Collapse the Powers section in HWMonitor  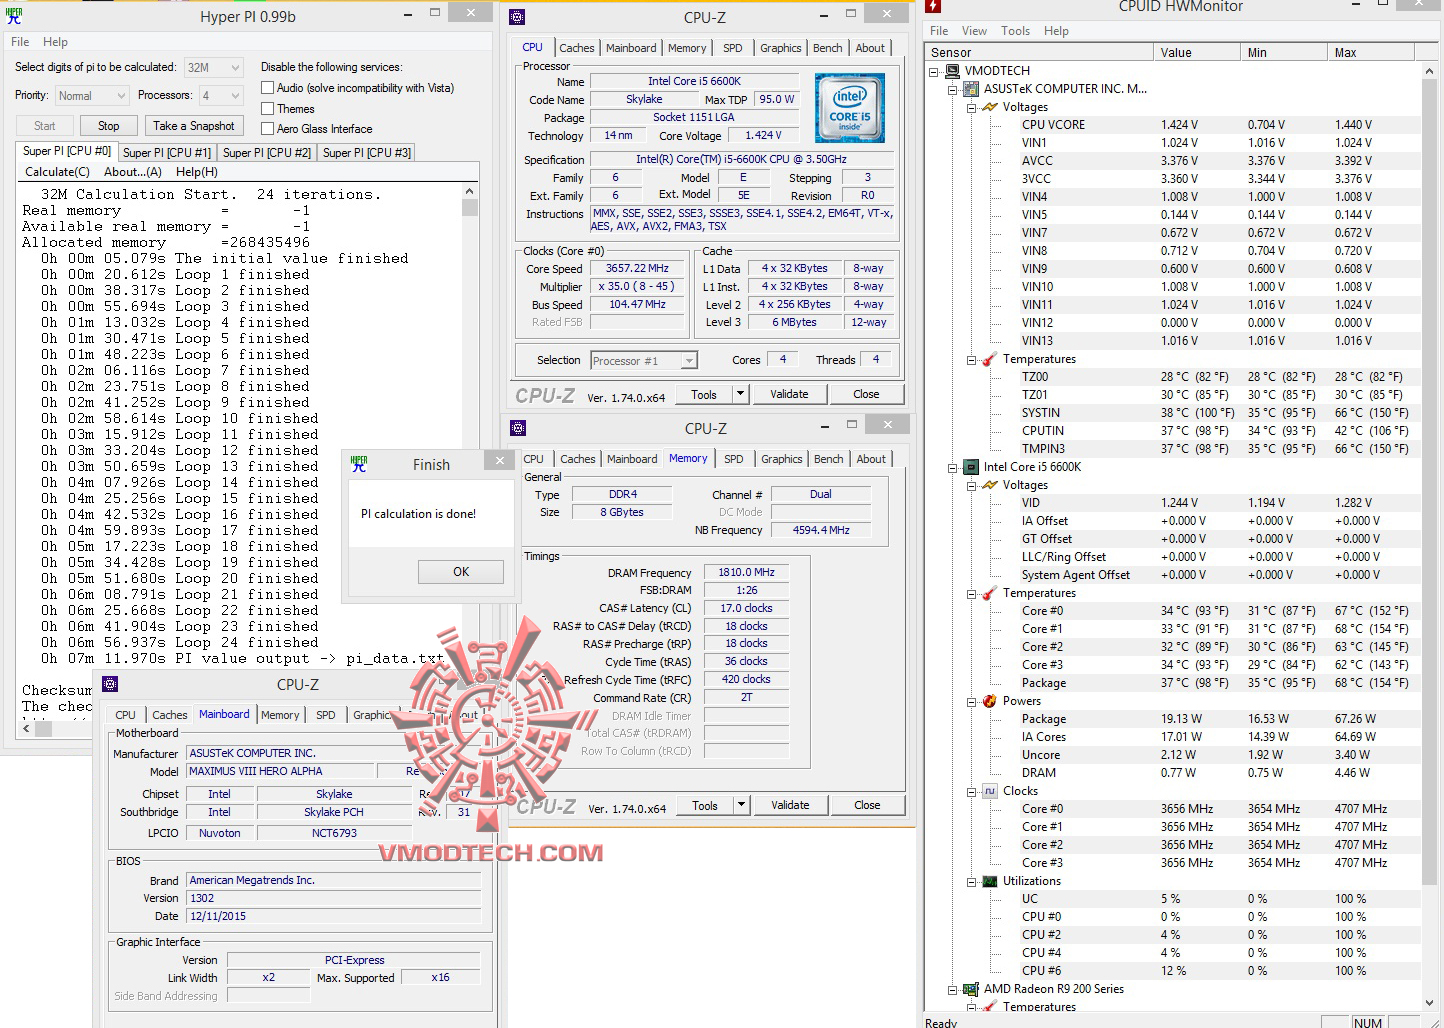pyautogui.click(x=971, y=701)
